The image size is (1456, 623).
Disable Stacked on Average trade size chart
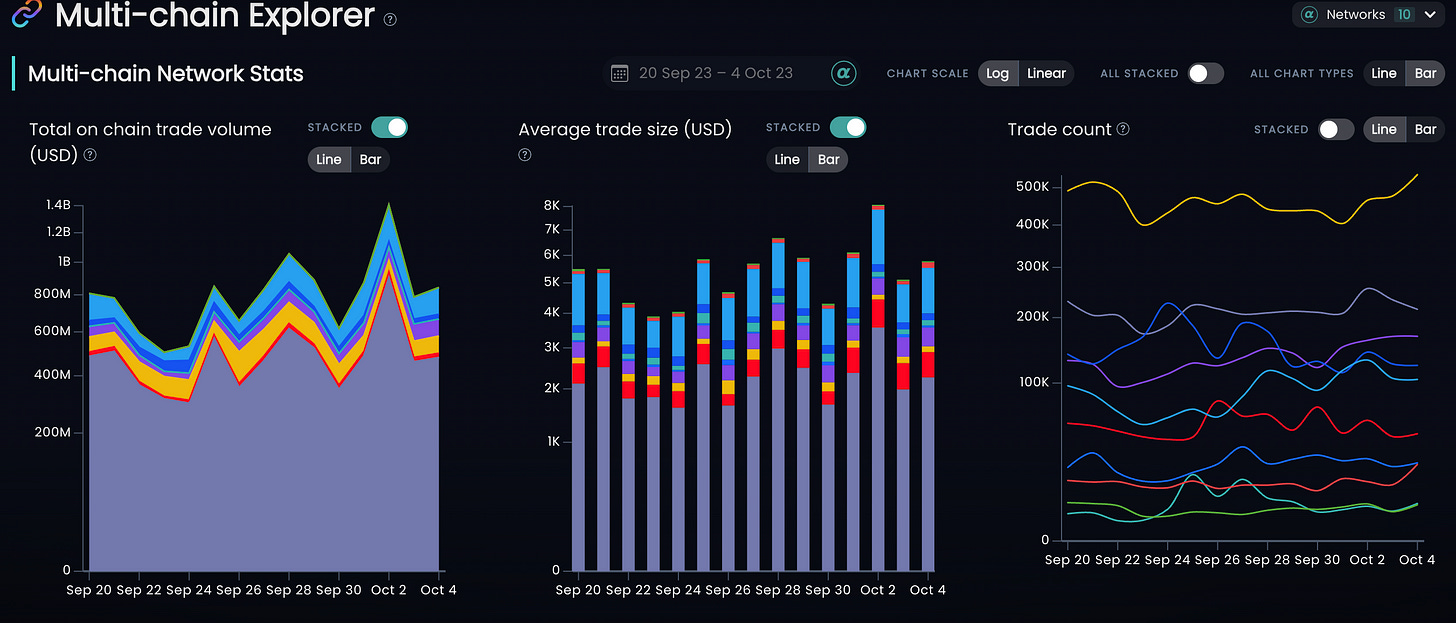[x=848, y=127]
